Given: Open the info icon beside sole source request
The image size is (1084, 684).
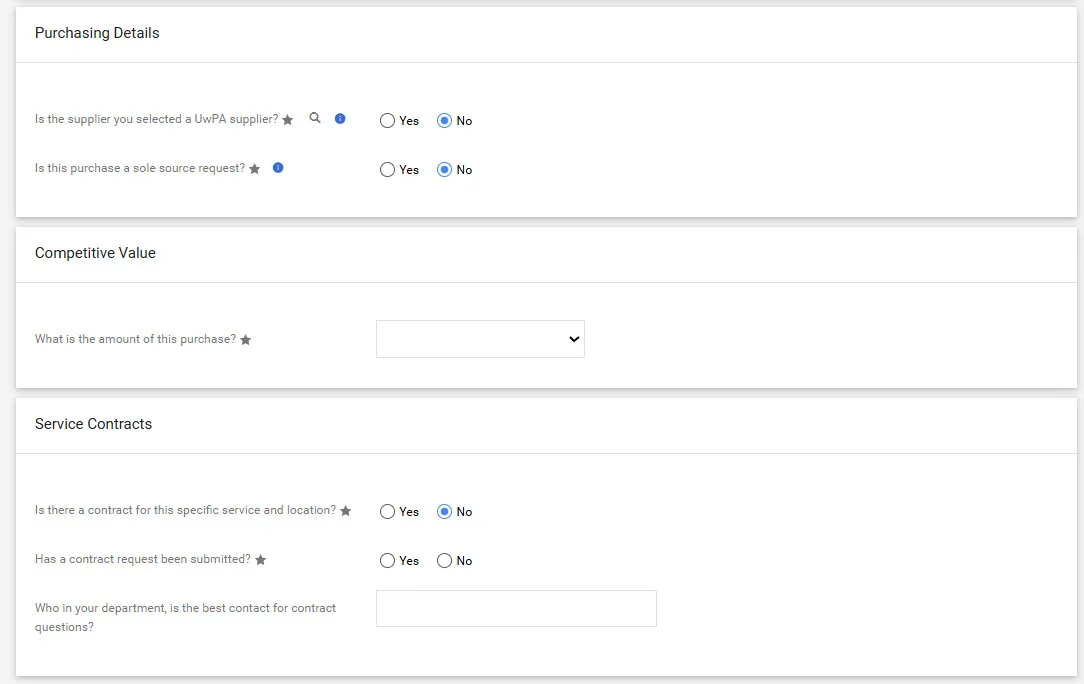Looking at the screenshot, I should pos(278,167).
